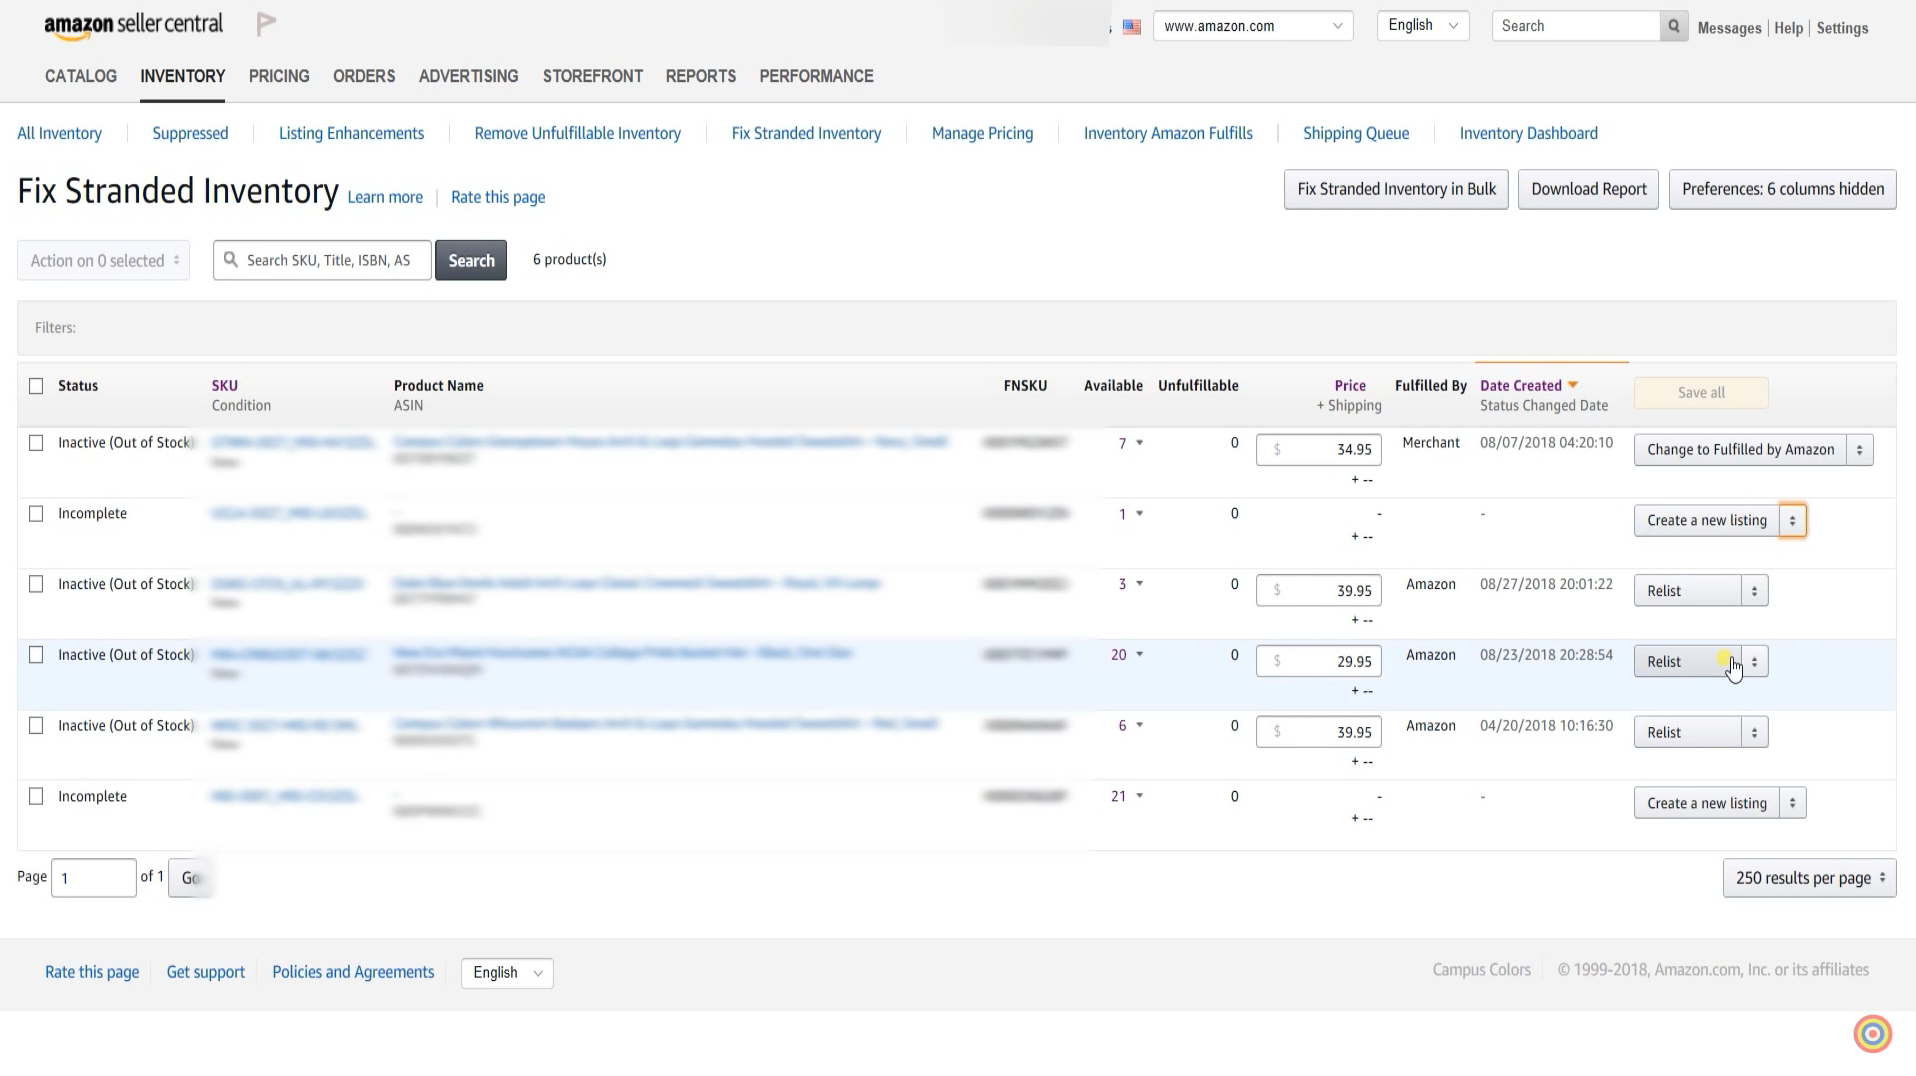
Task: Toggle the select-all checkbox in table header
Action: click(x=36, y=386)
